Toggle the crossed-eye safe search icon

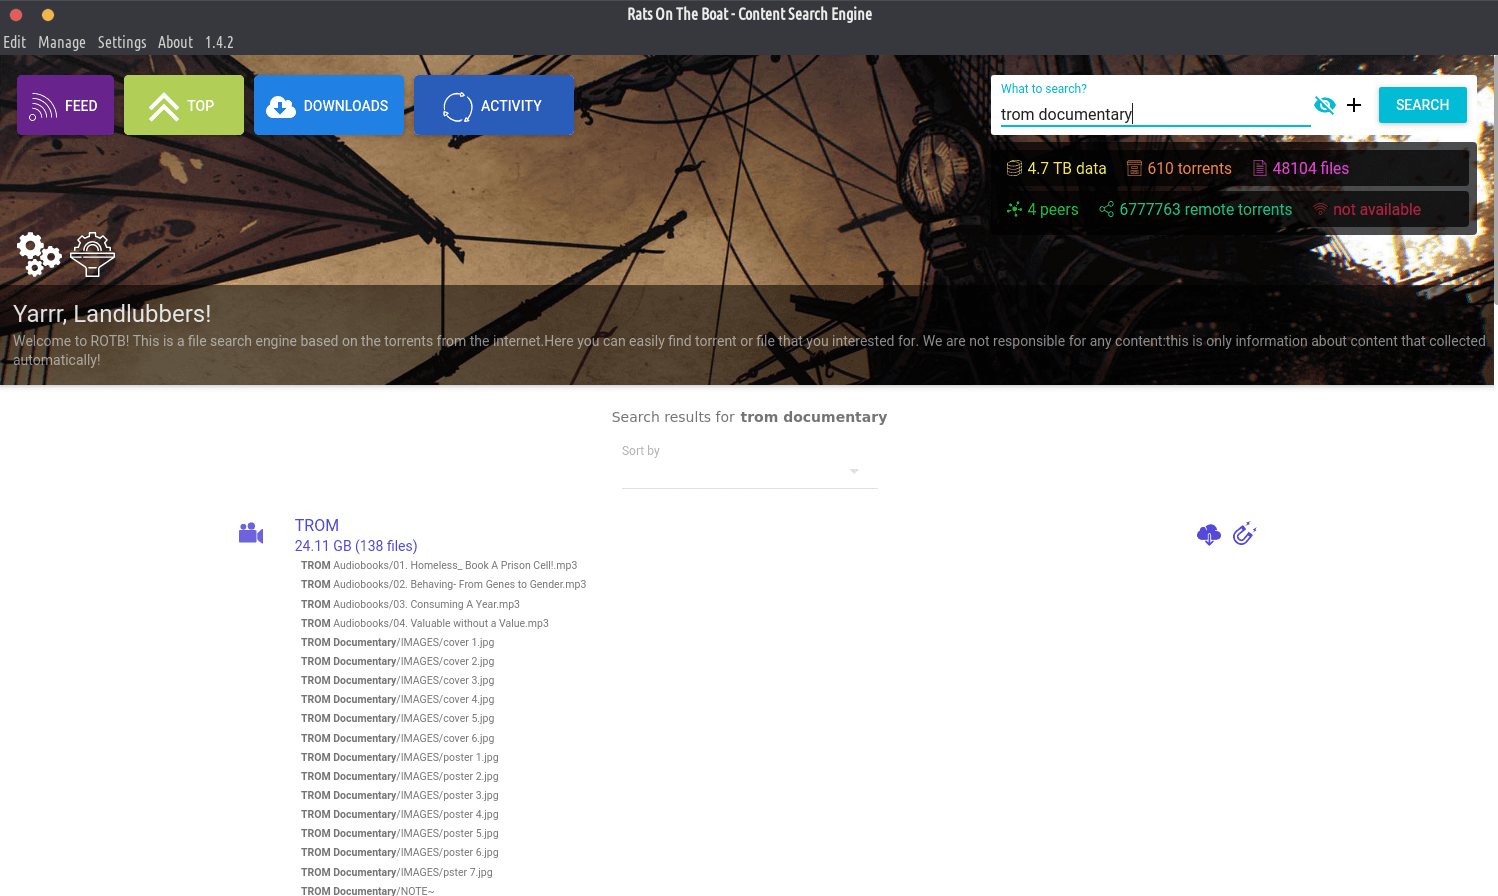[x=1324, y=105]
